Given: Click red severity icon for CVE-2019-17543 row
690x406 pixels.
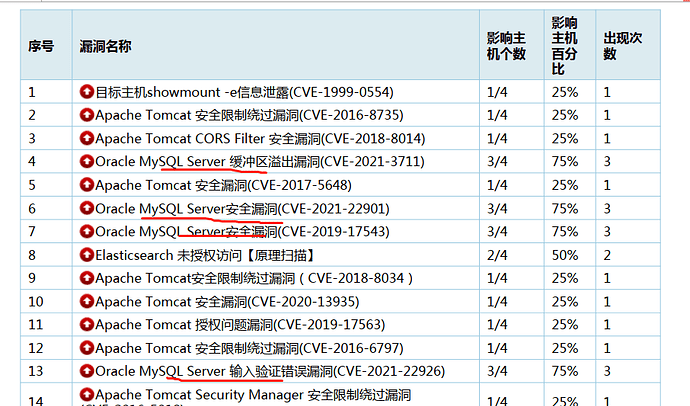Looking at the screenshot, I should pyautogui.click(x=87, y=231).
